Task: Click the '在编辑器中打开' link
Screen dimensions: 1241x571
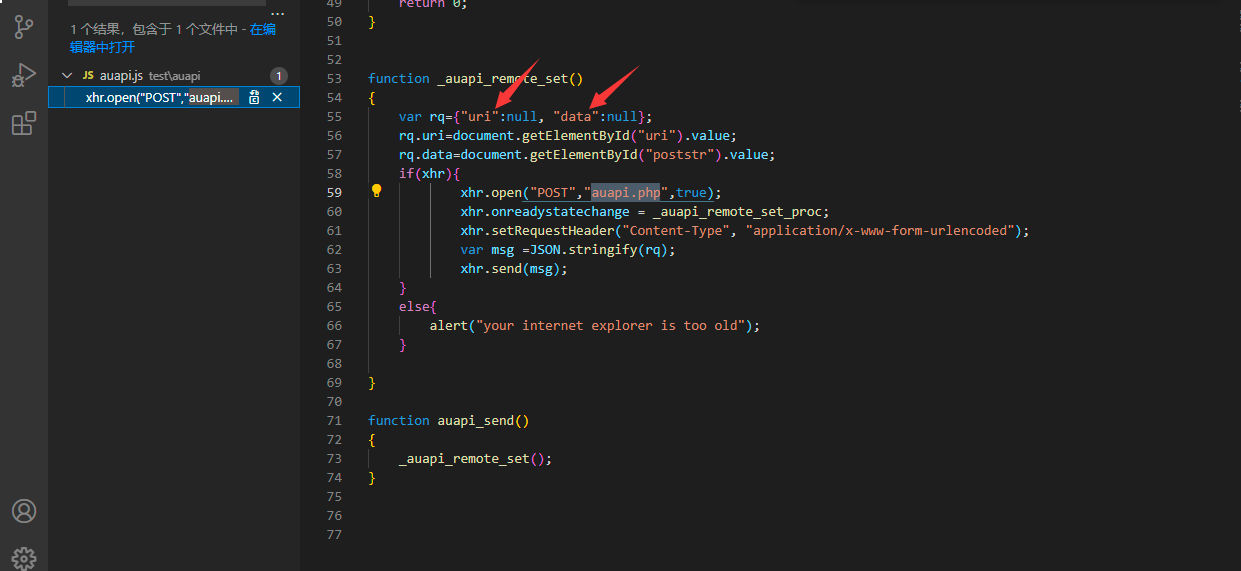Action: click(173, 38)
